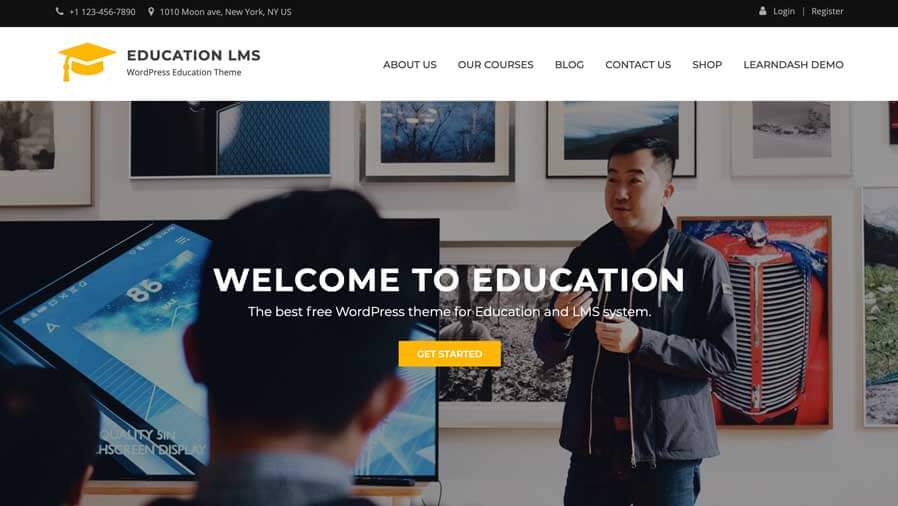Click the phone number +1 123-456-7890

(102, 11)
